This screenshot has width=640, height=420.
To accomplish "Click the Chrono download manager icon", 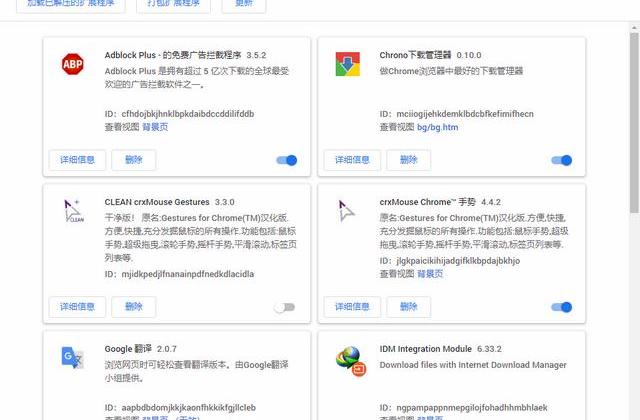I will (348, 64).
